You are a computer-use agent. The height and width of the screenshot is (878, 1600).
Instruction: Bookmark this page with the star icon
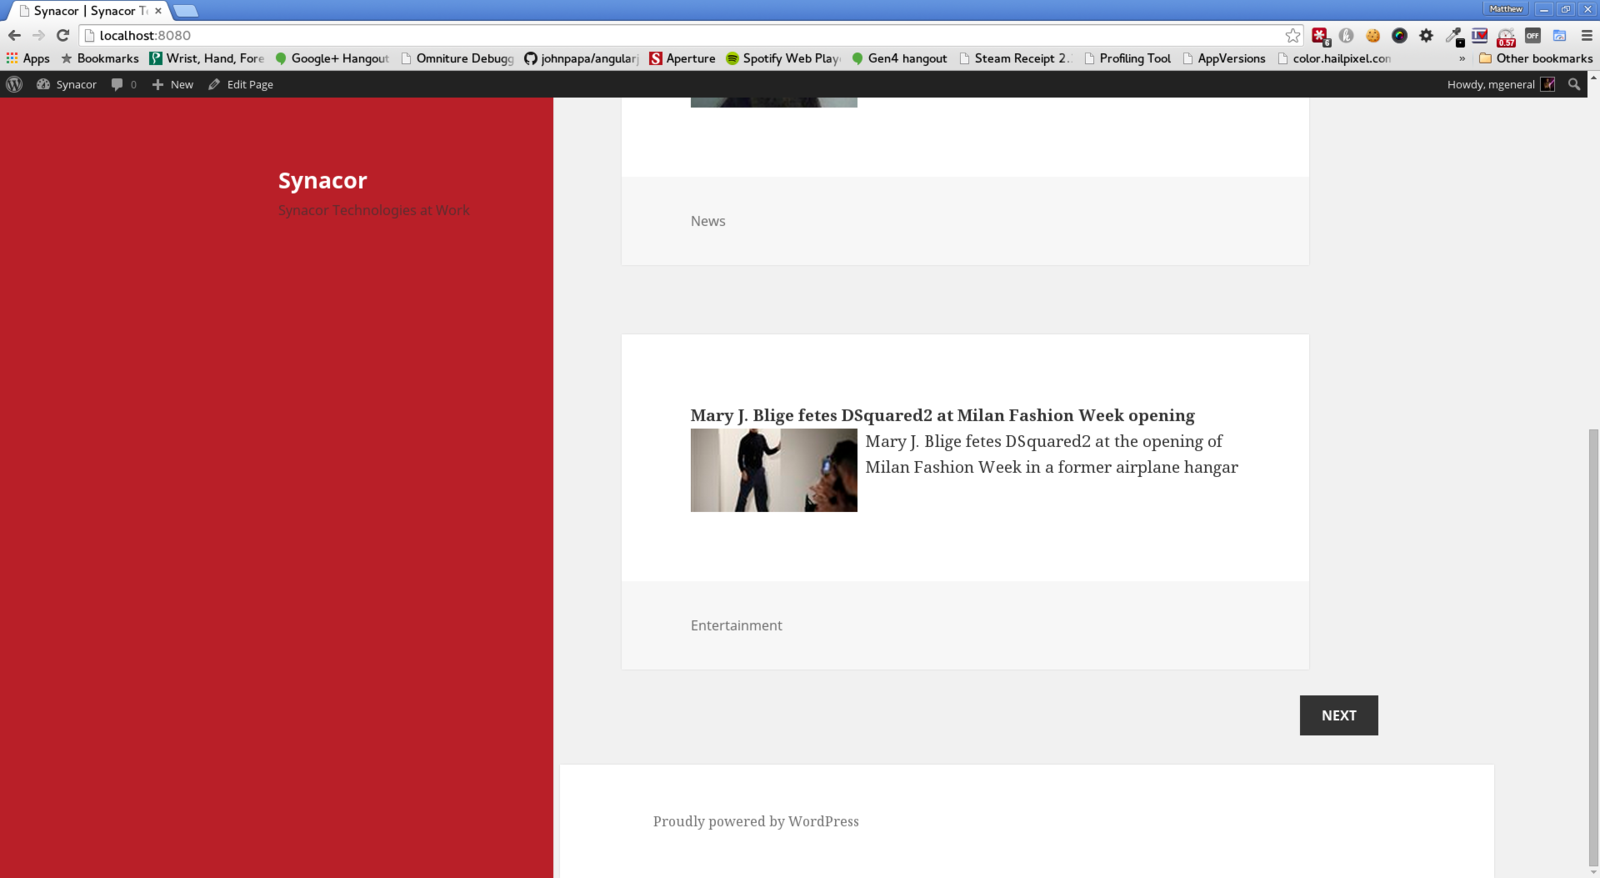[1293, 35]
